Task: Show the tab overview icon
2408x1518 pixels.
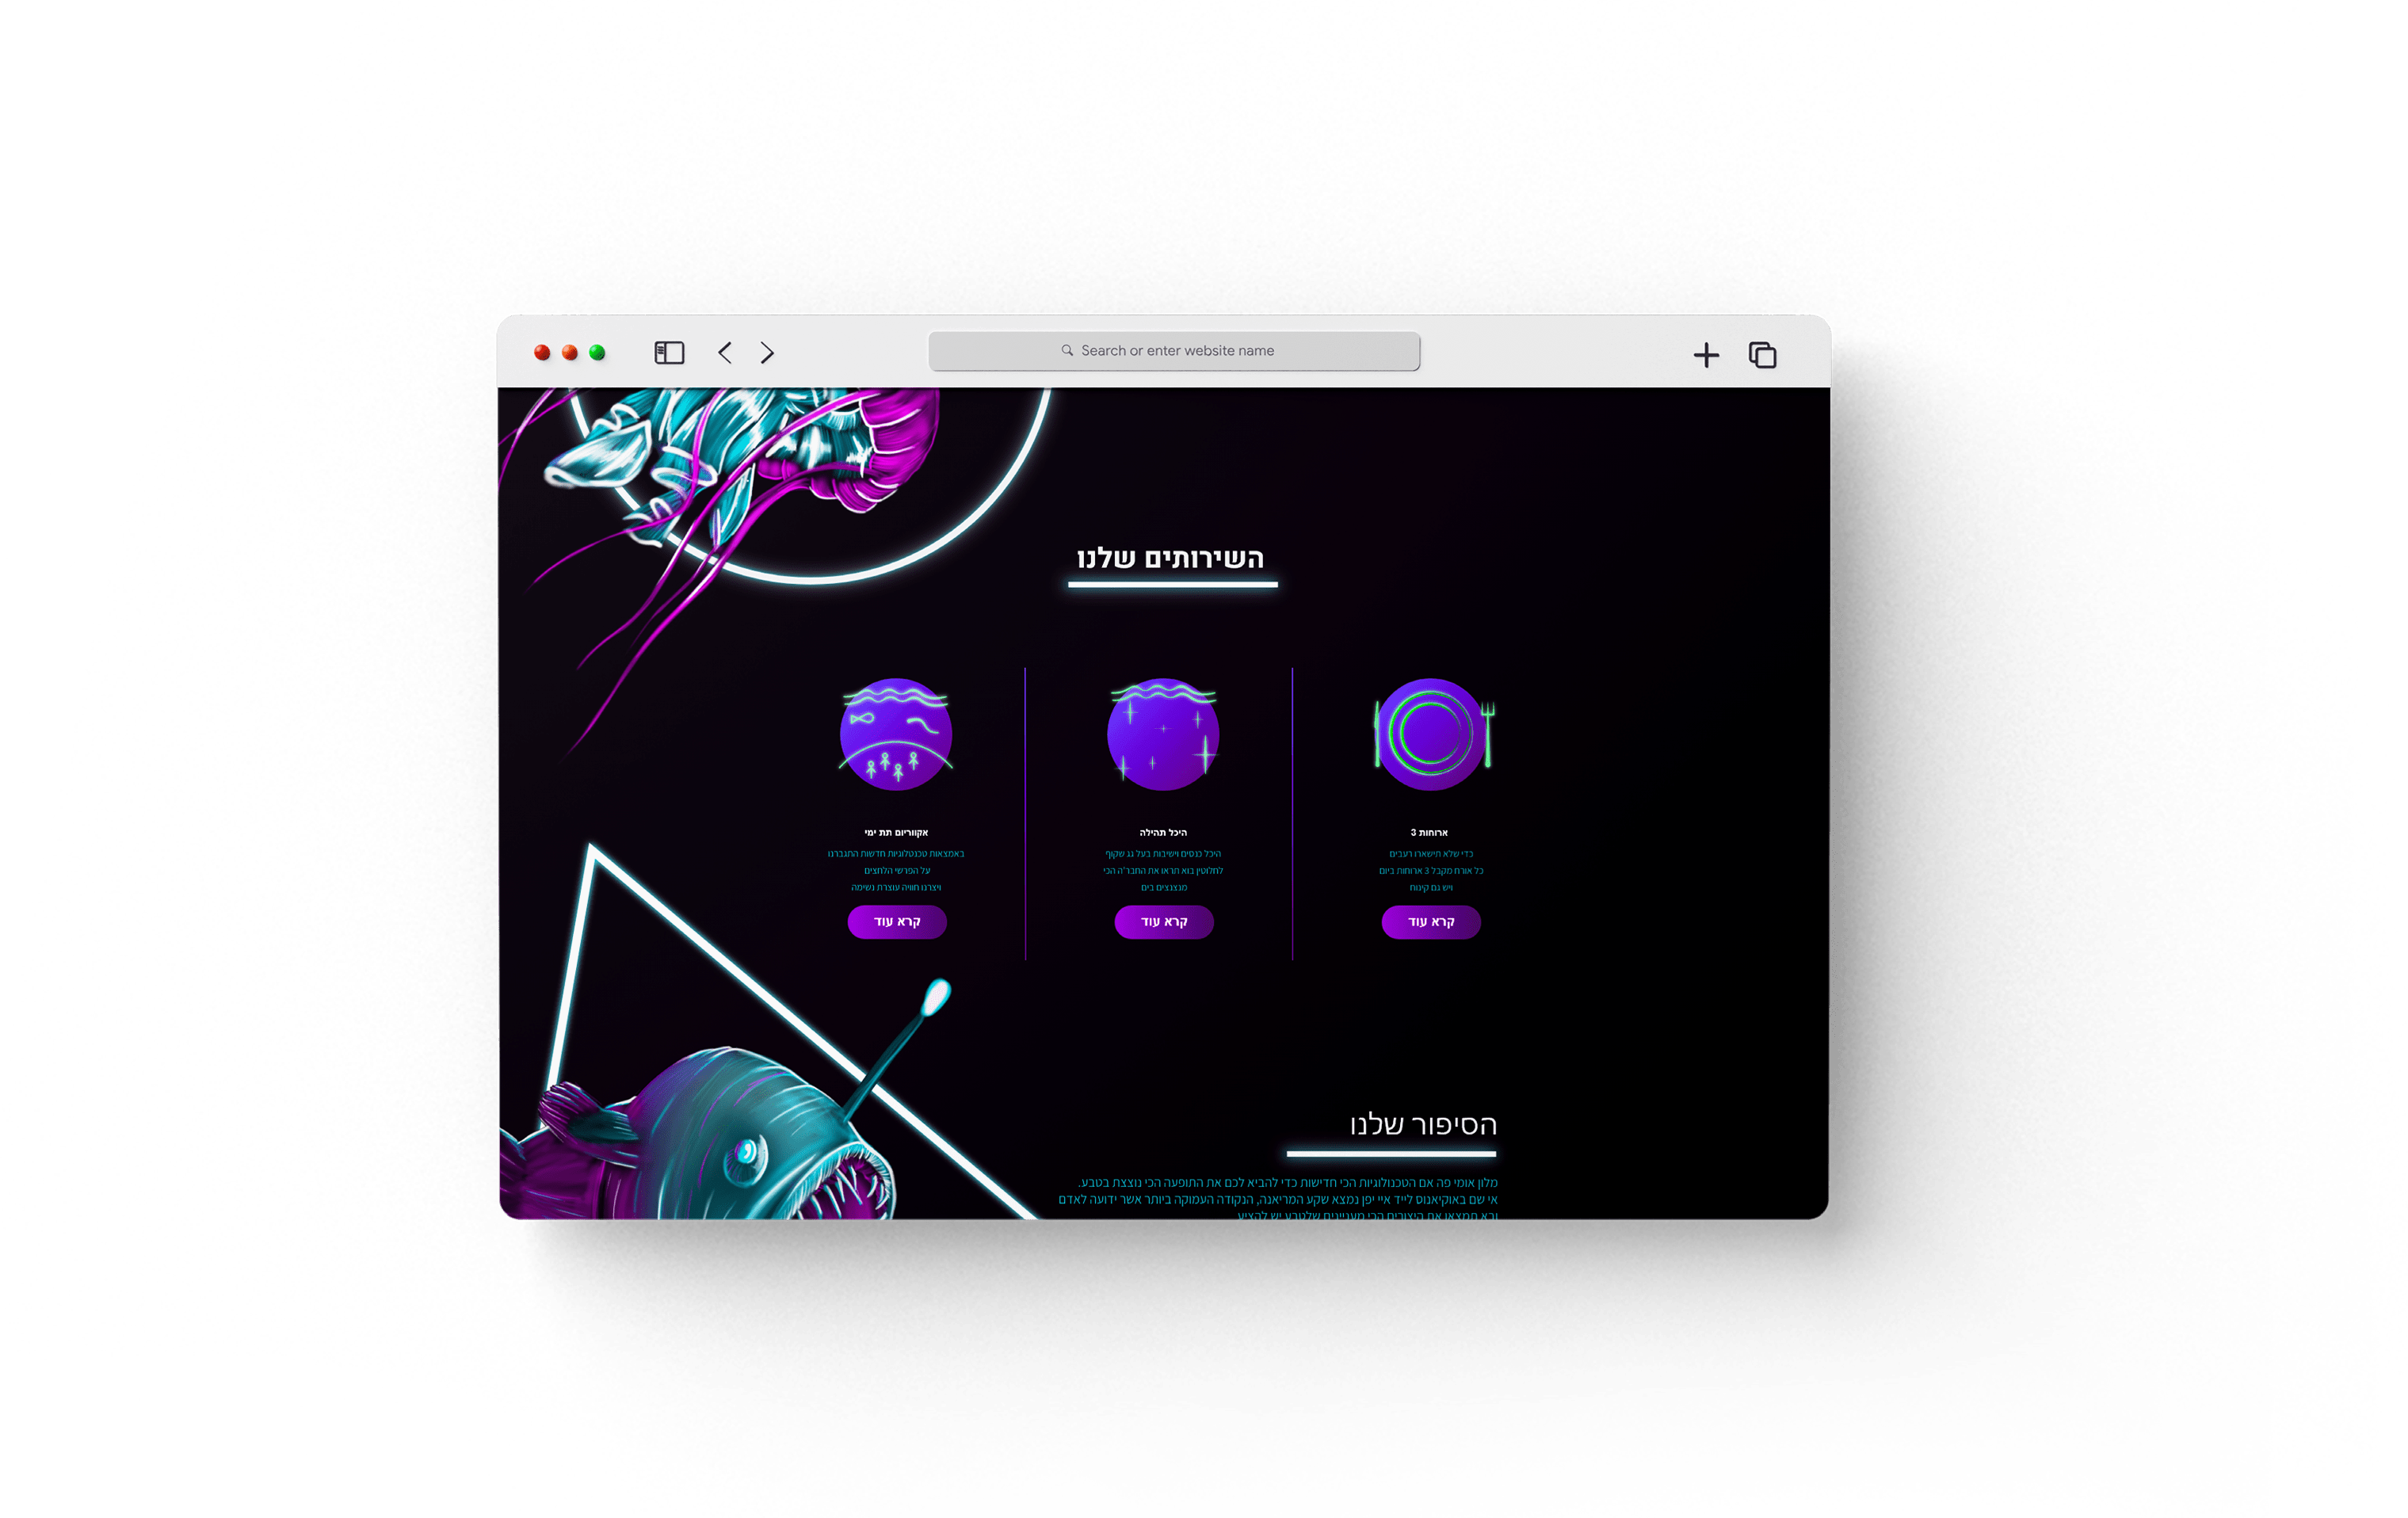Action: (x=1762, y=355)
